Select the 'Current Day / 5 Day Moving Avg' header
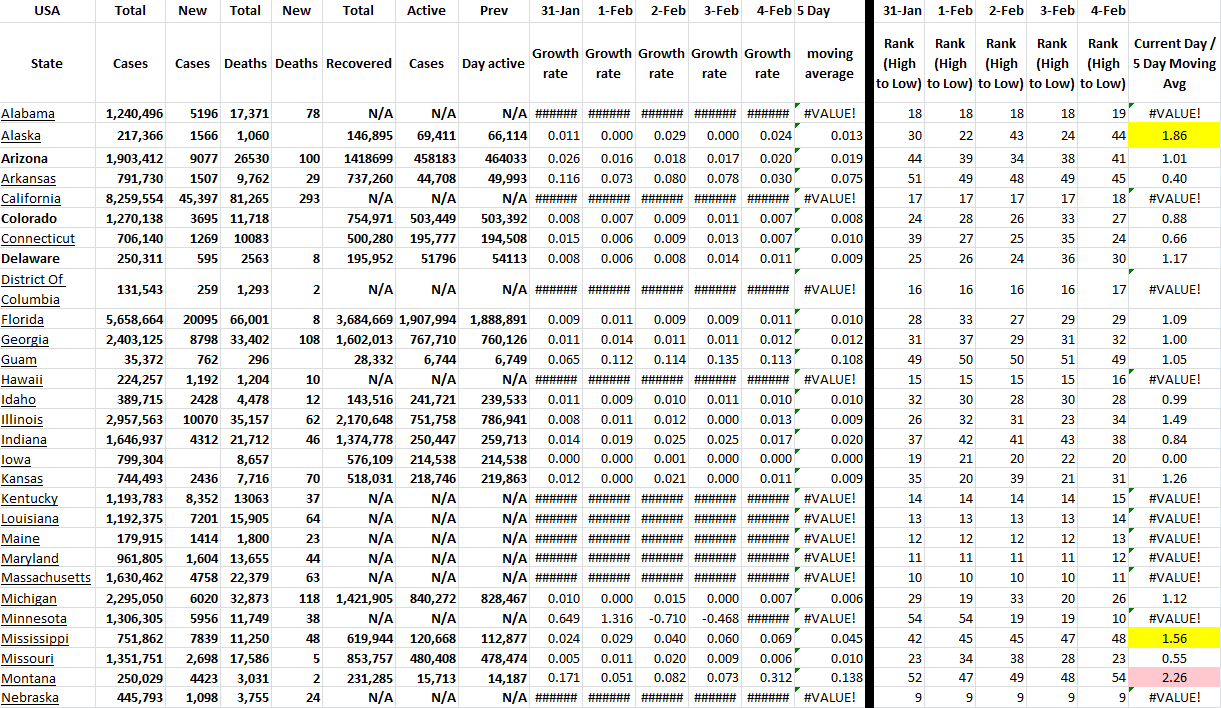The height and width of the screenshot is (708, 1221). click(x=1174, y=63)
